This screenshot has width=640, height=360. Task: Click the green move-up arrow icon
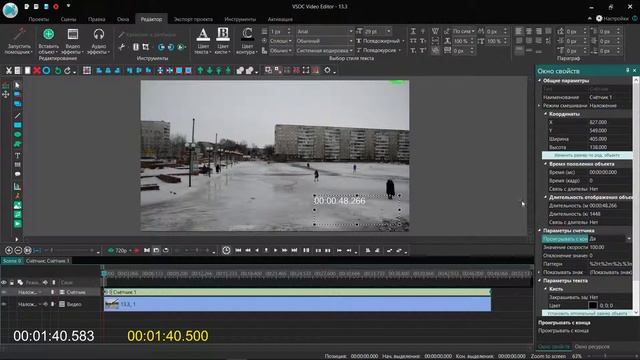(x=200, y=71)
